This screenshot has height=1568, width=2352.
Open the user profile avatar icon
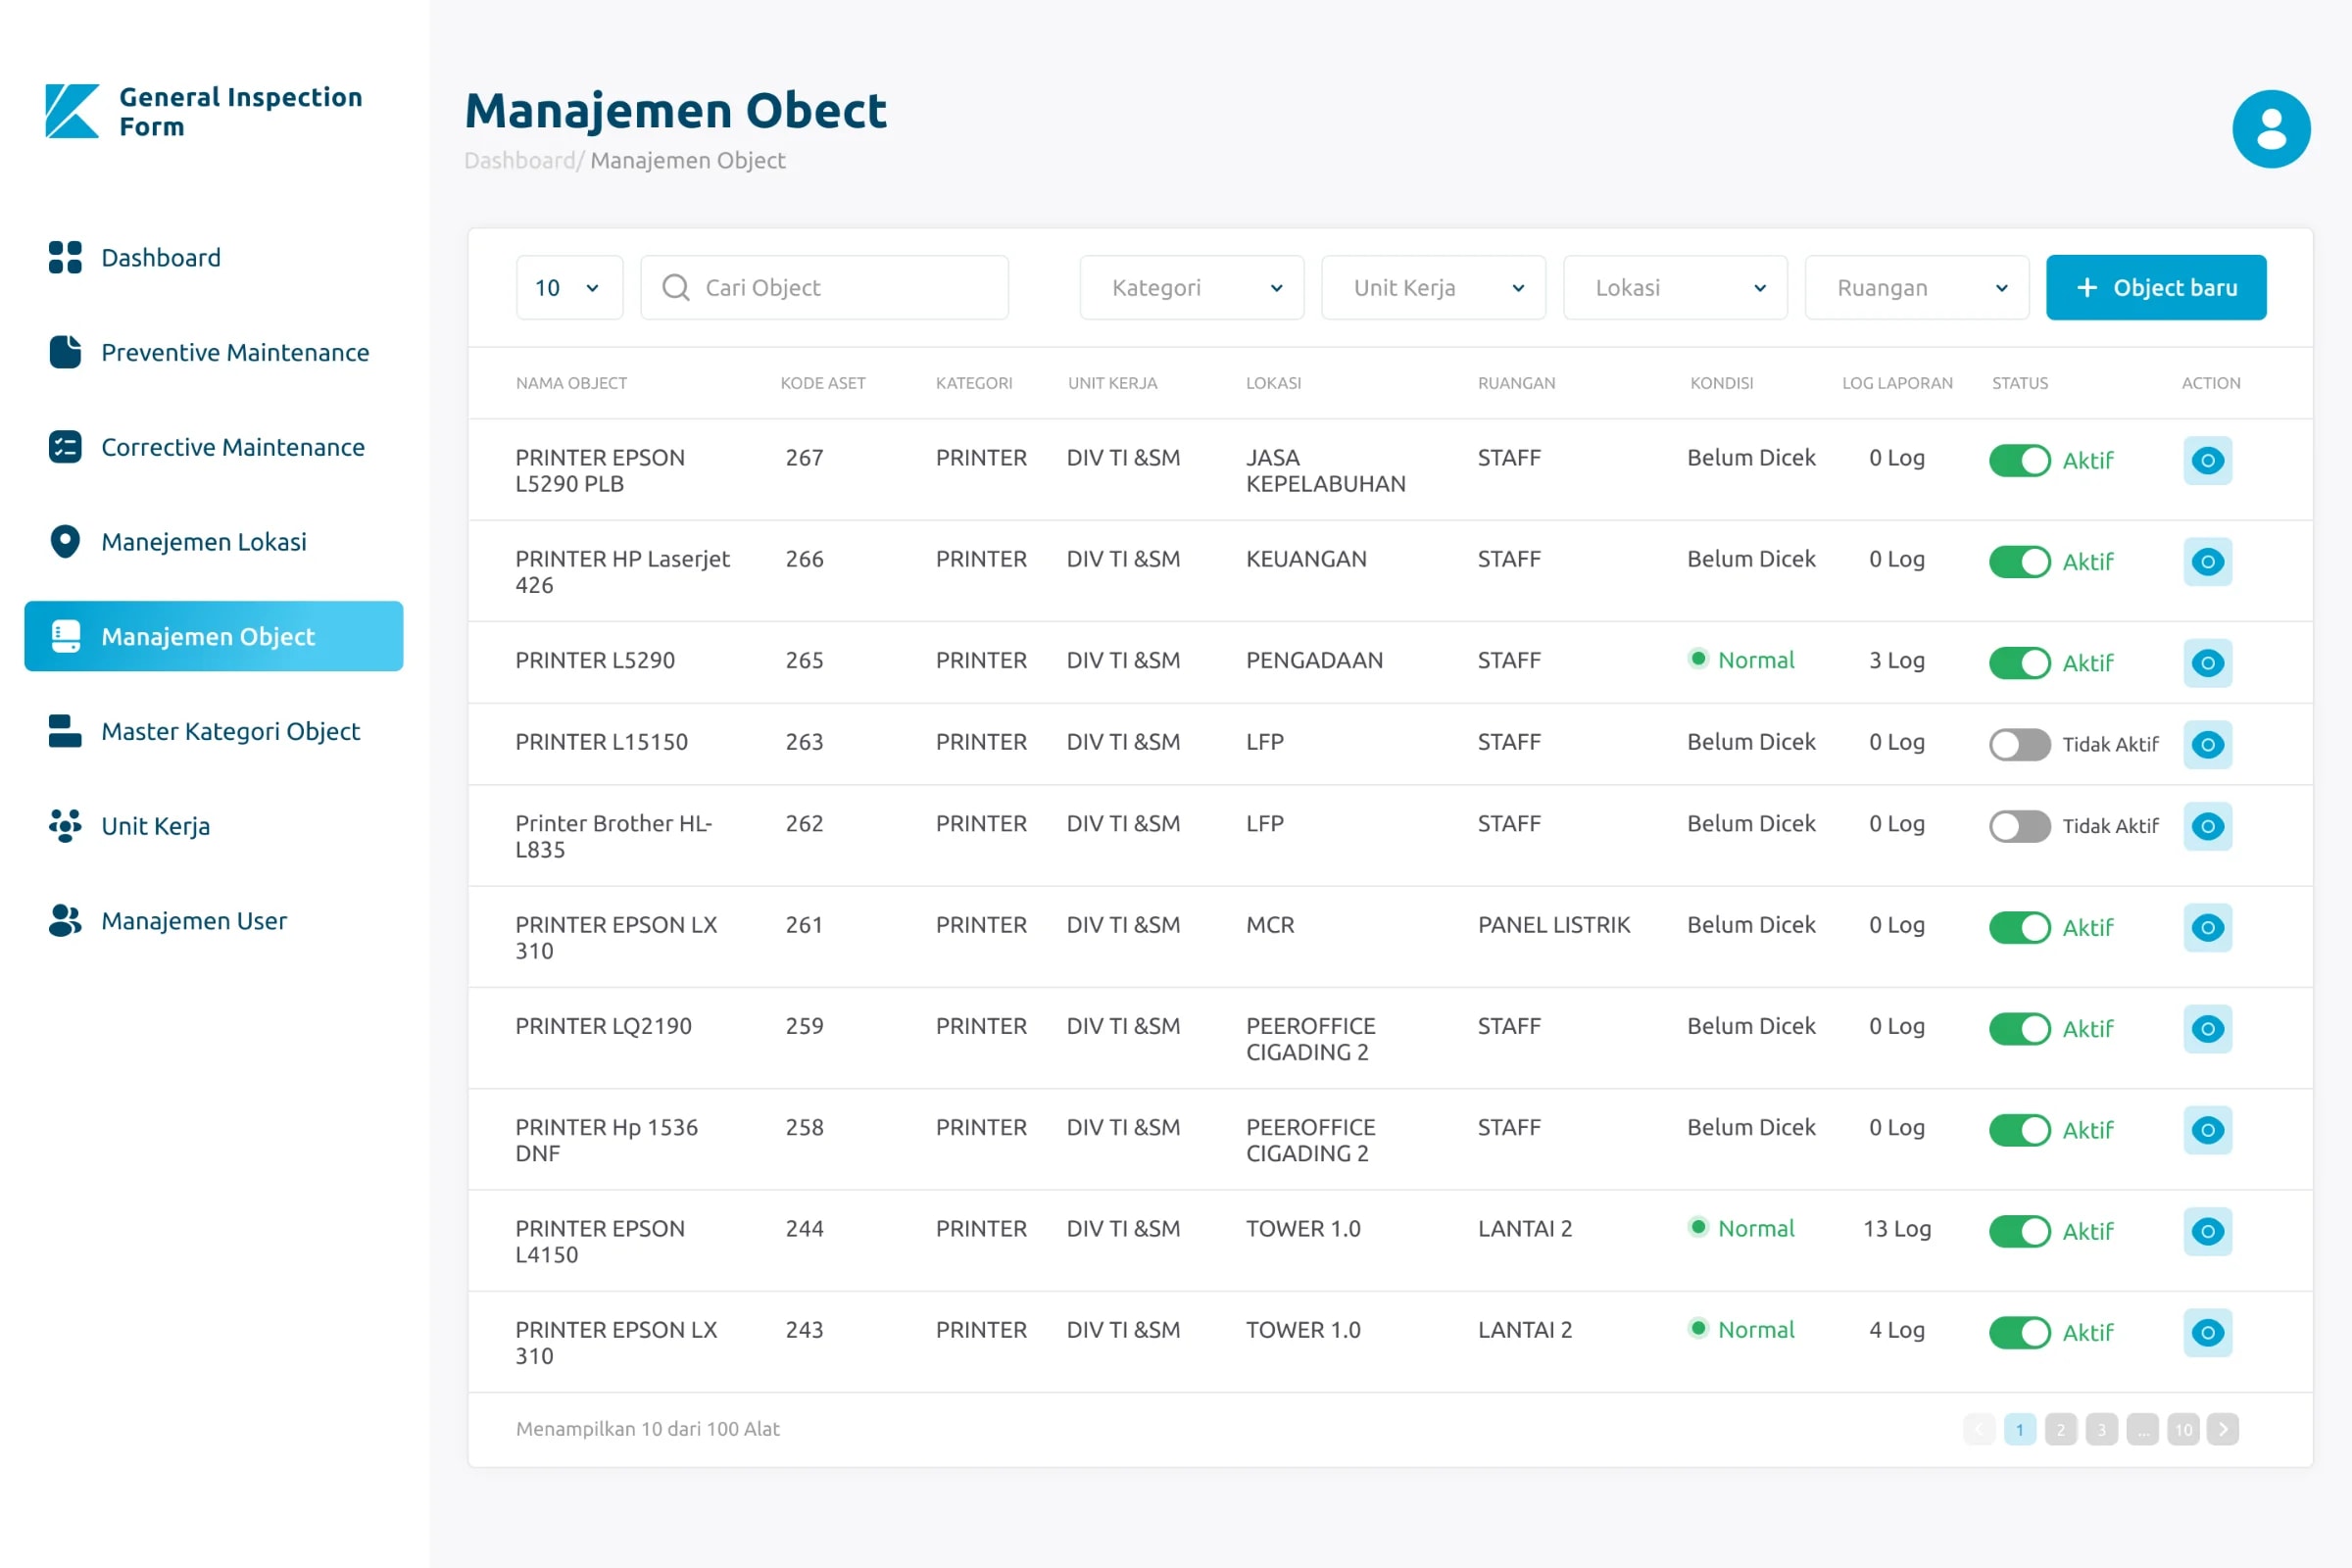point(2270,129)
